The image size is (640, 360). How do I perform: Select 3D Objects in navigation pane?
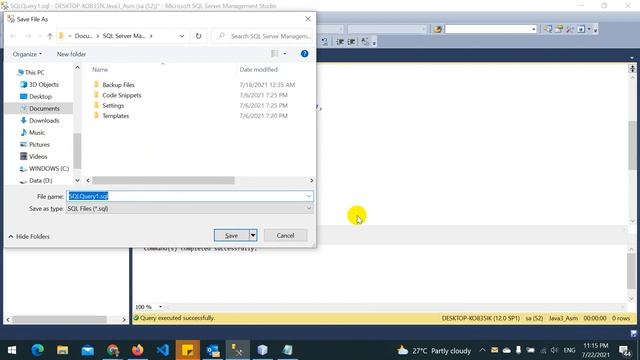point(44,84)
